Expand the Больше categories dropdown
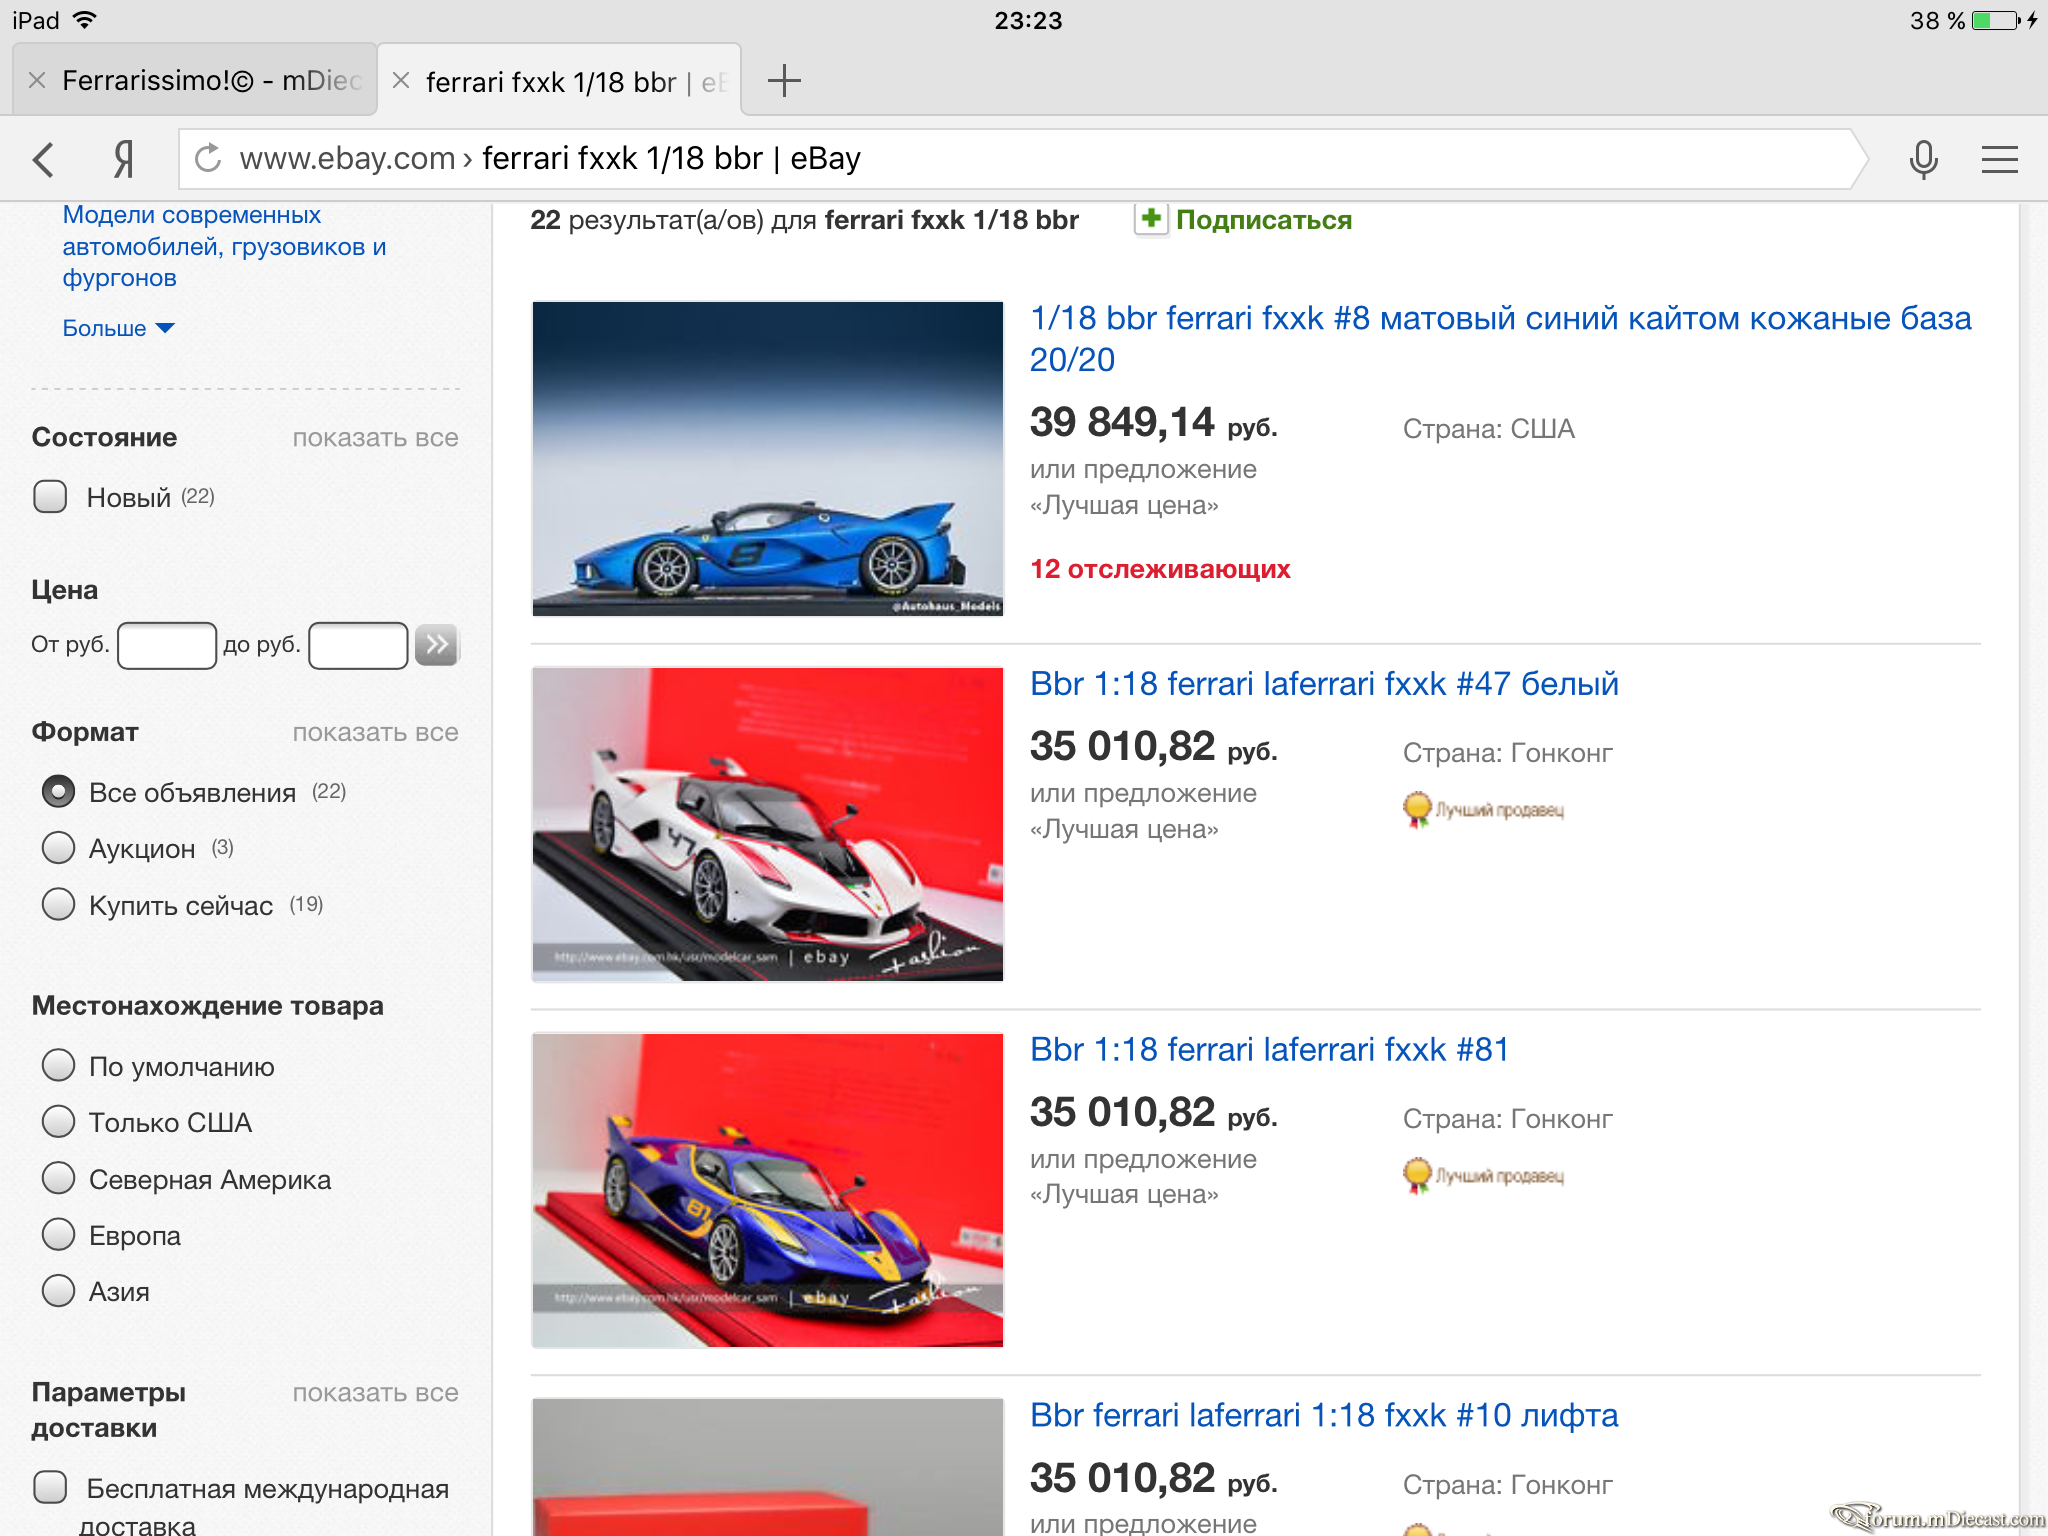Screen dimensions: 2048x1536 pyautogui.click(x=118, y=328)
